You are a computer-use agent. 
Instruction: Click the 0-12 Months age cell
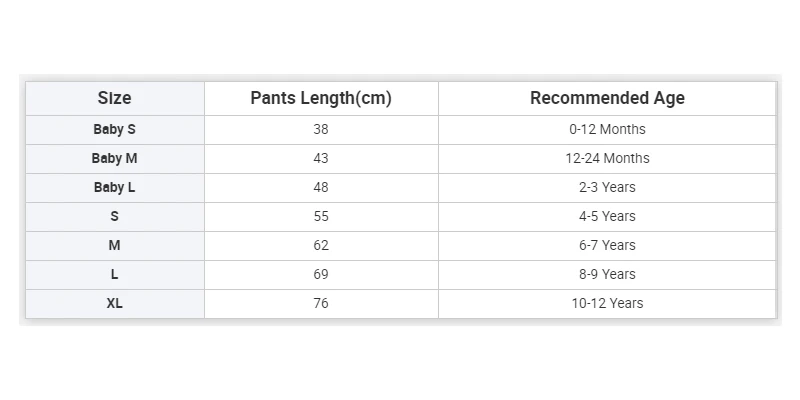607,129
